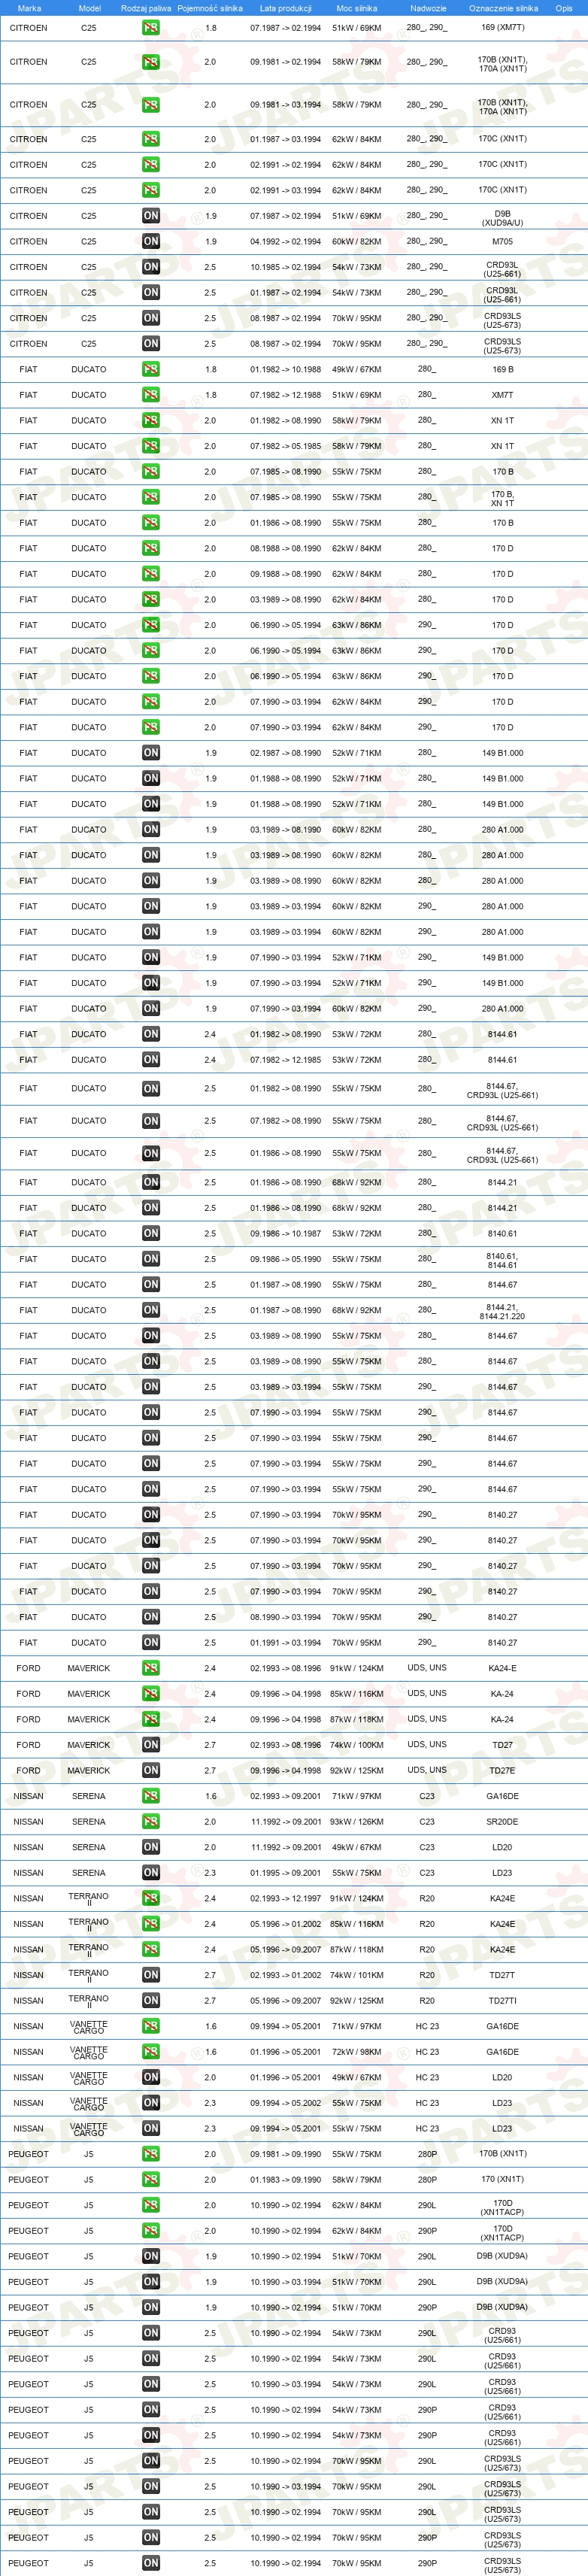The height and width of the screenshot is (2576, 588).
Task: Click petrol icon in PEUGEOT J5 170B (XN1T) row
Action: (150, 2155)
